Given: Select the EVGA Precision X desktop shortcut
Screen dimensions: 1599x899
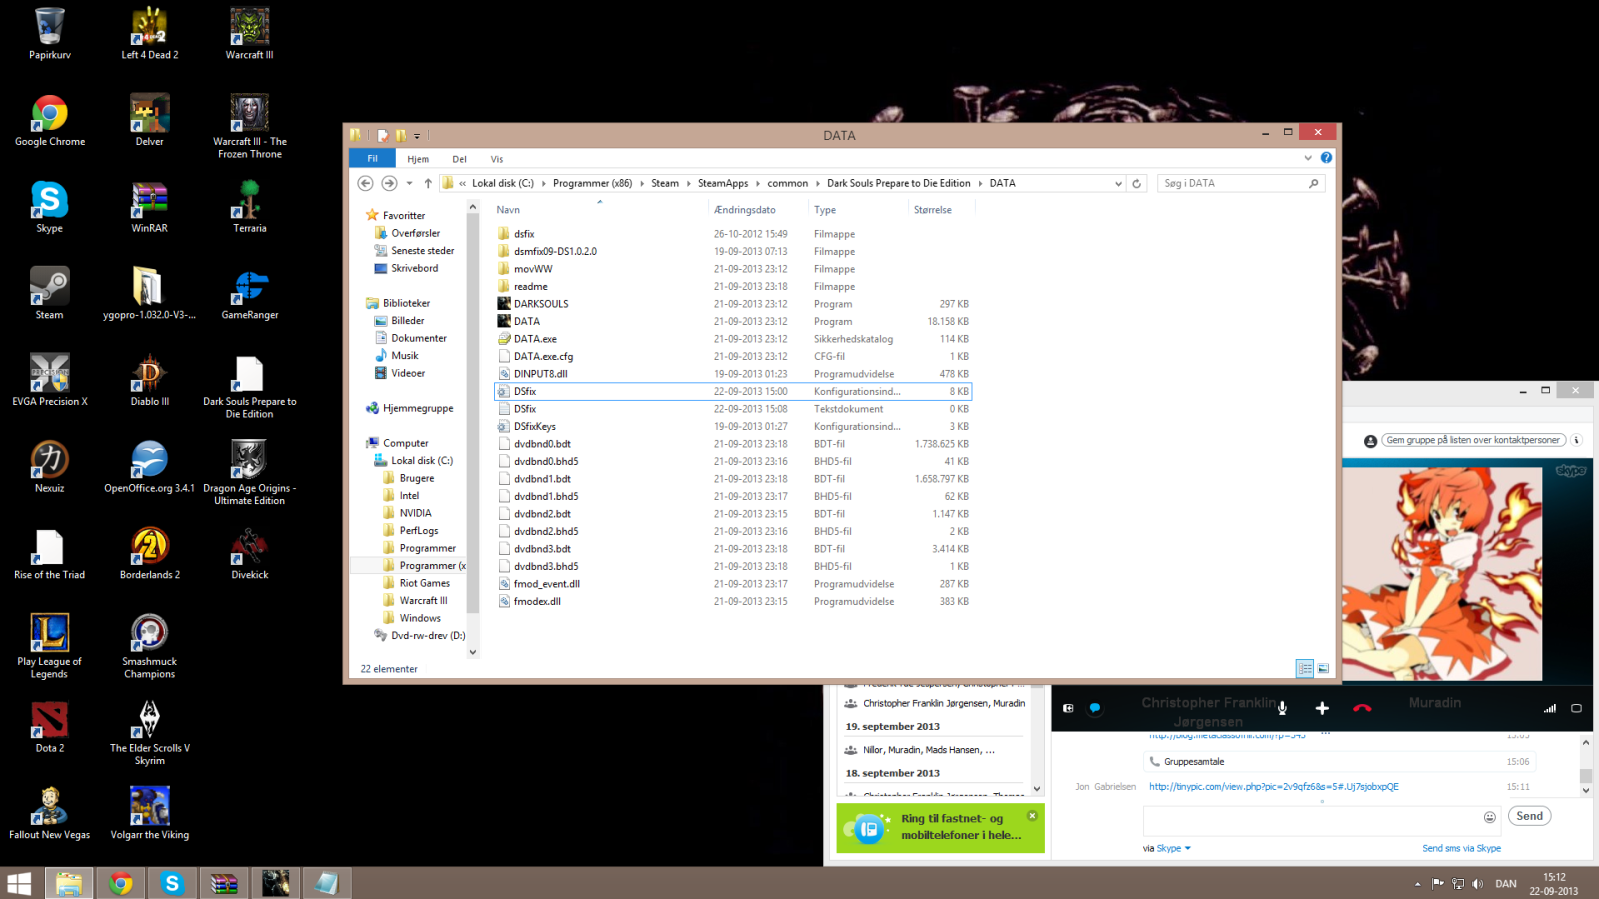Looking at the screenshot, I should 49,380.
